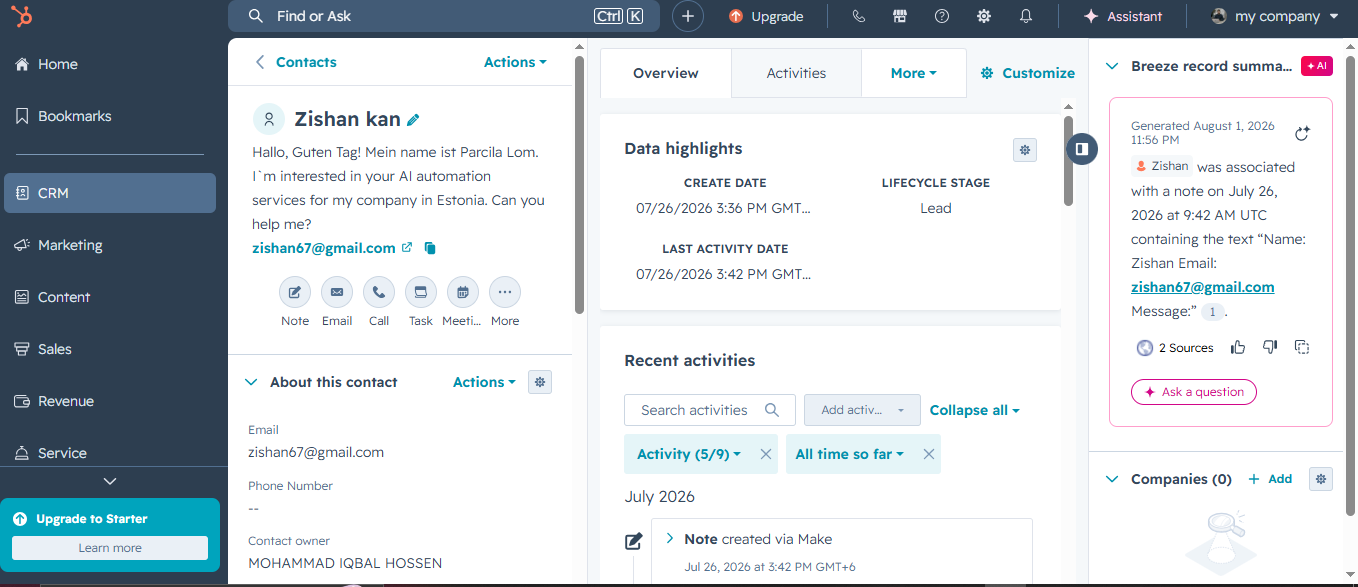The width and height of the screenshot is (1358, 587).
Task: Add a company with Add link
Action: 1270,479
